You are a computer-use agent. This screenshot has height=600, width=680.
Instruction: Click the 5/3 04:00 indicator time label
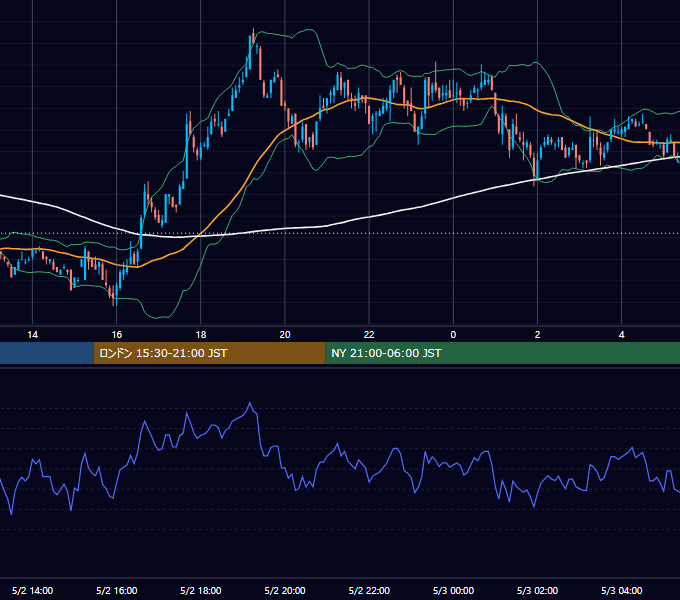621,590
